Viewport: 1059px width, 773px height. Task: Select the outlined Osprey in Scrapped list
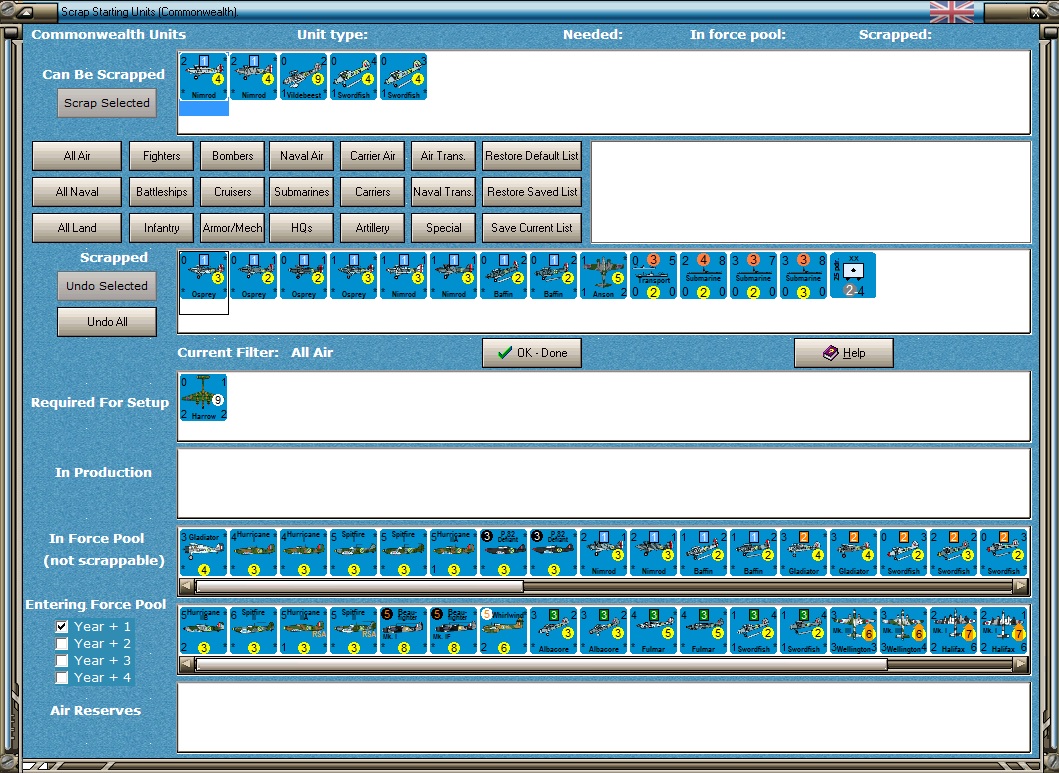pos(203,275)
